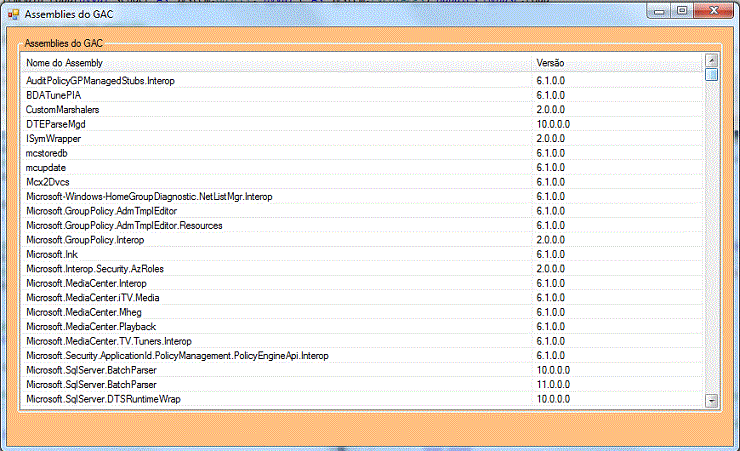The width and height of the screenshot is (740, 451).
Task: Click the vertical scrollbar thumb
Action: [x=711, y=75]
